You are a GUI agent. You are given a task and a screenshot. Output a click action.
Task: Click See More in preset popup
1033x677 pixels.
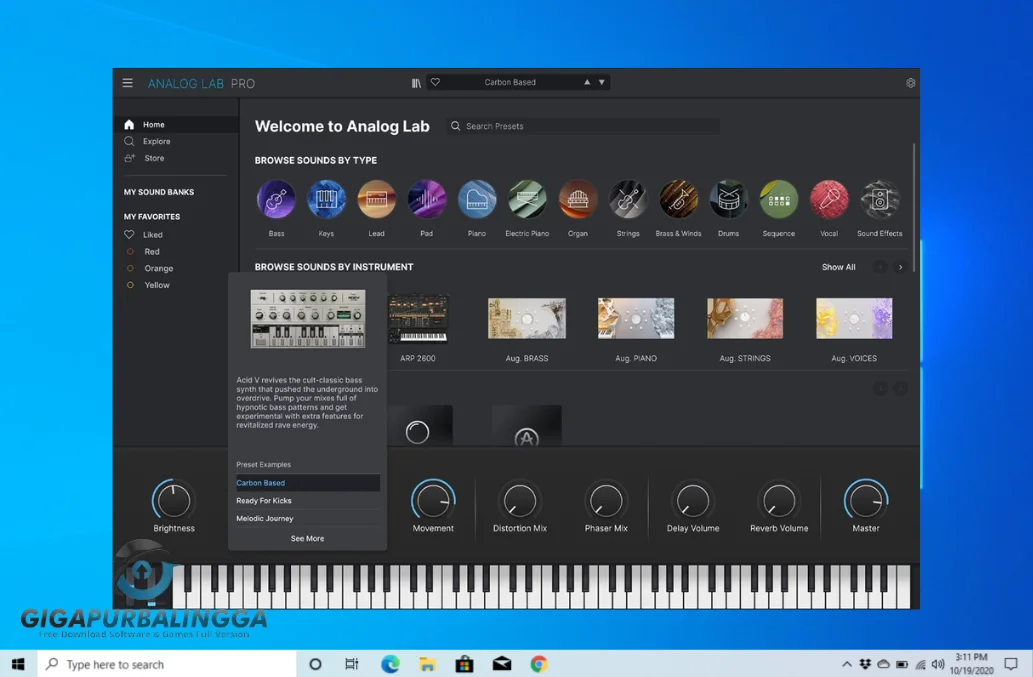coord(307,539)
